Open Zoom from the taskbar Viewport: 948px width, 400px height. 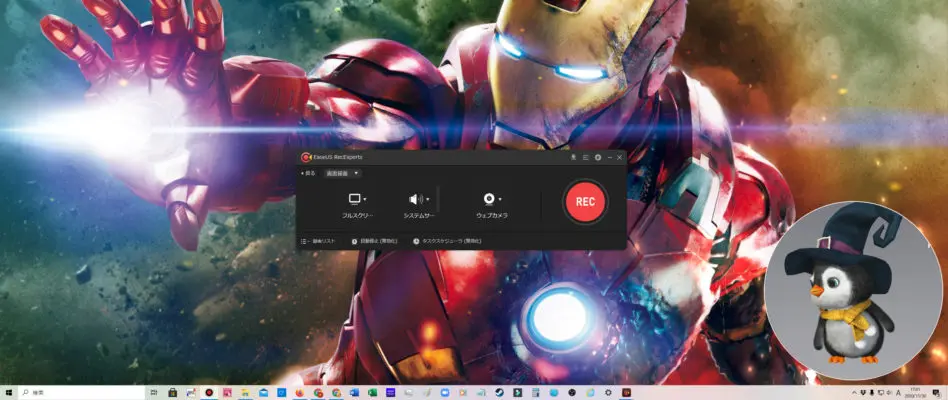click(444, 393)
